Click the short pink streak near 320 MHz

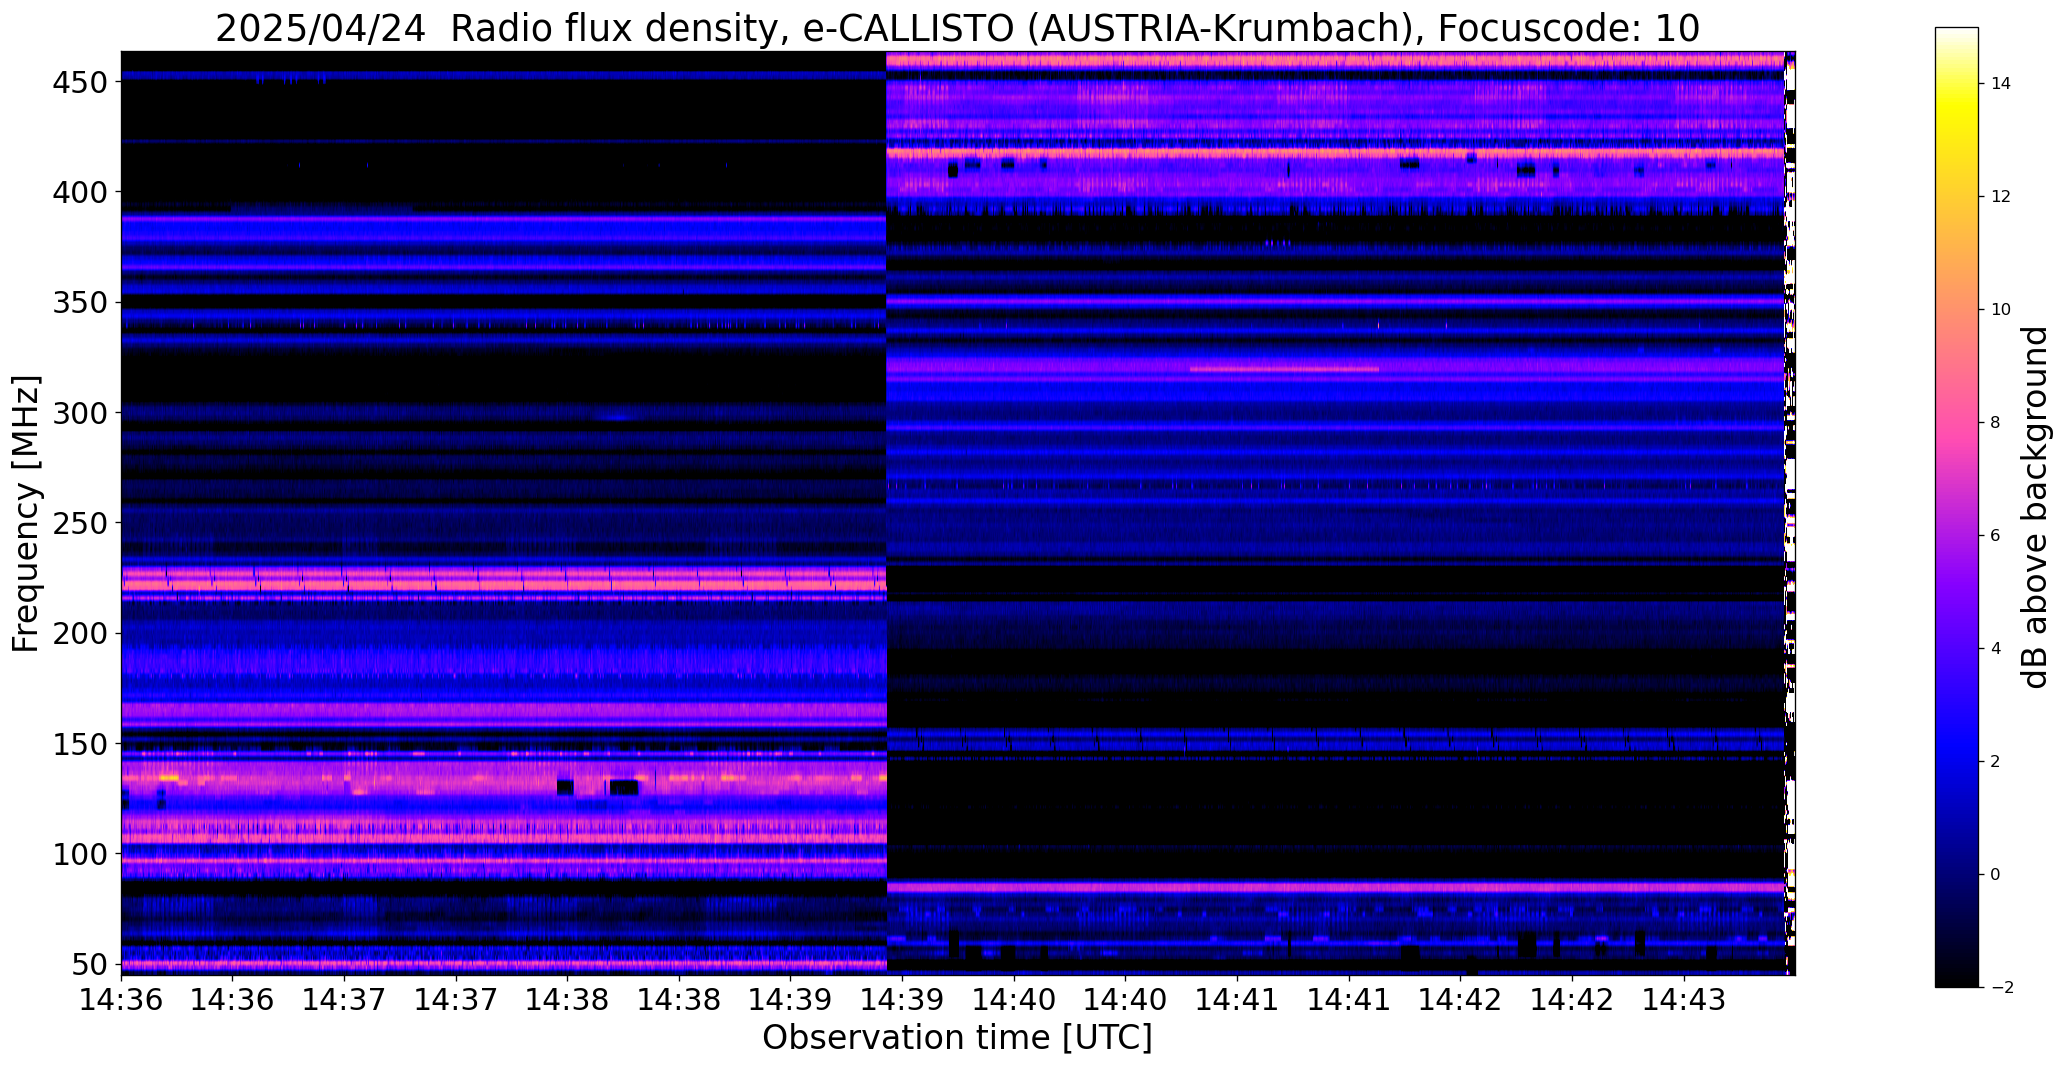point(1284,369)
